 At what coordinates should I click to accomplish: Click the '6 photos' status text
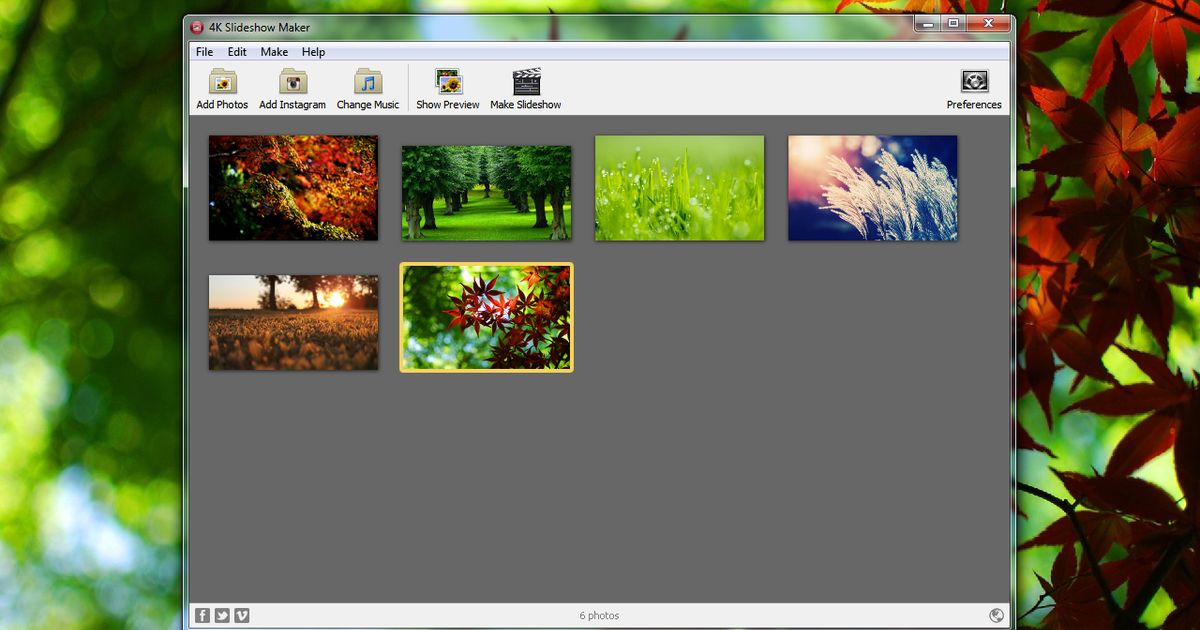pyautogui.click(x=599, y=616)
